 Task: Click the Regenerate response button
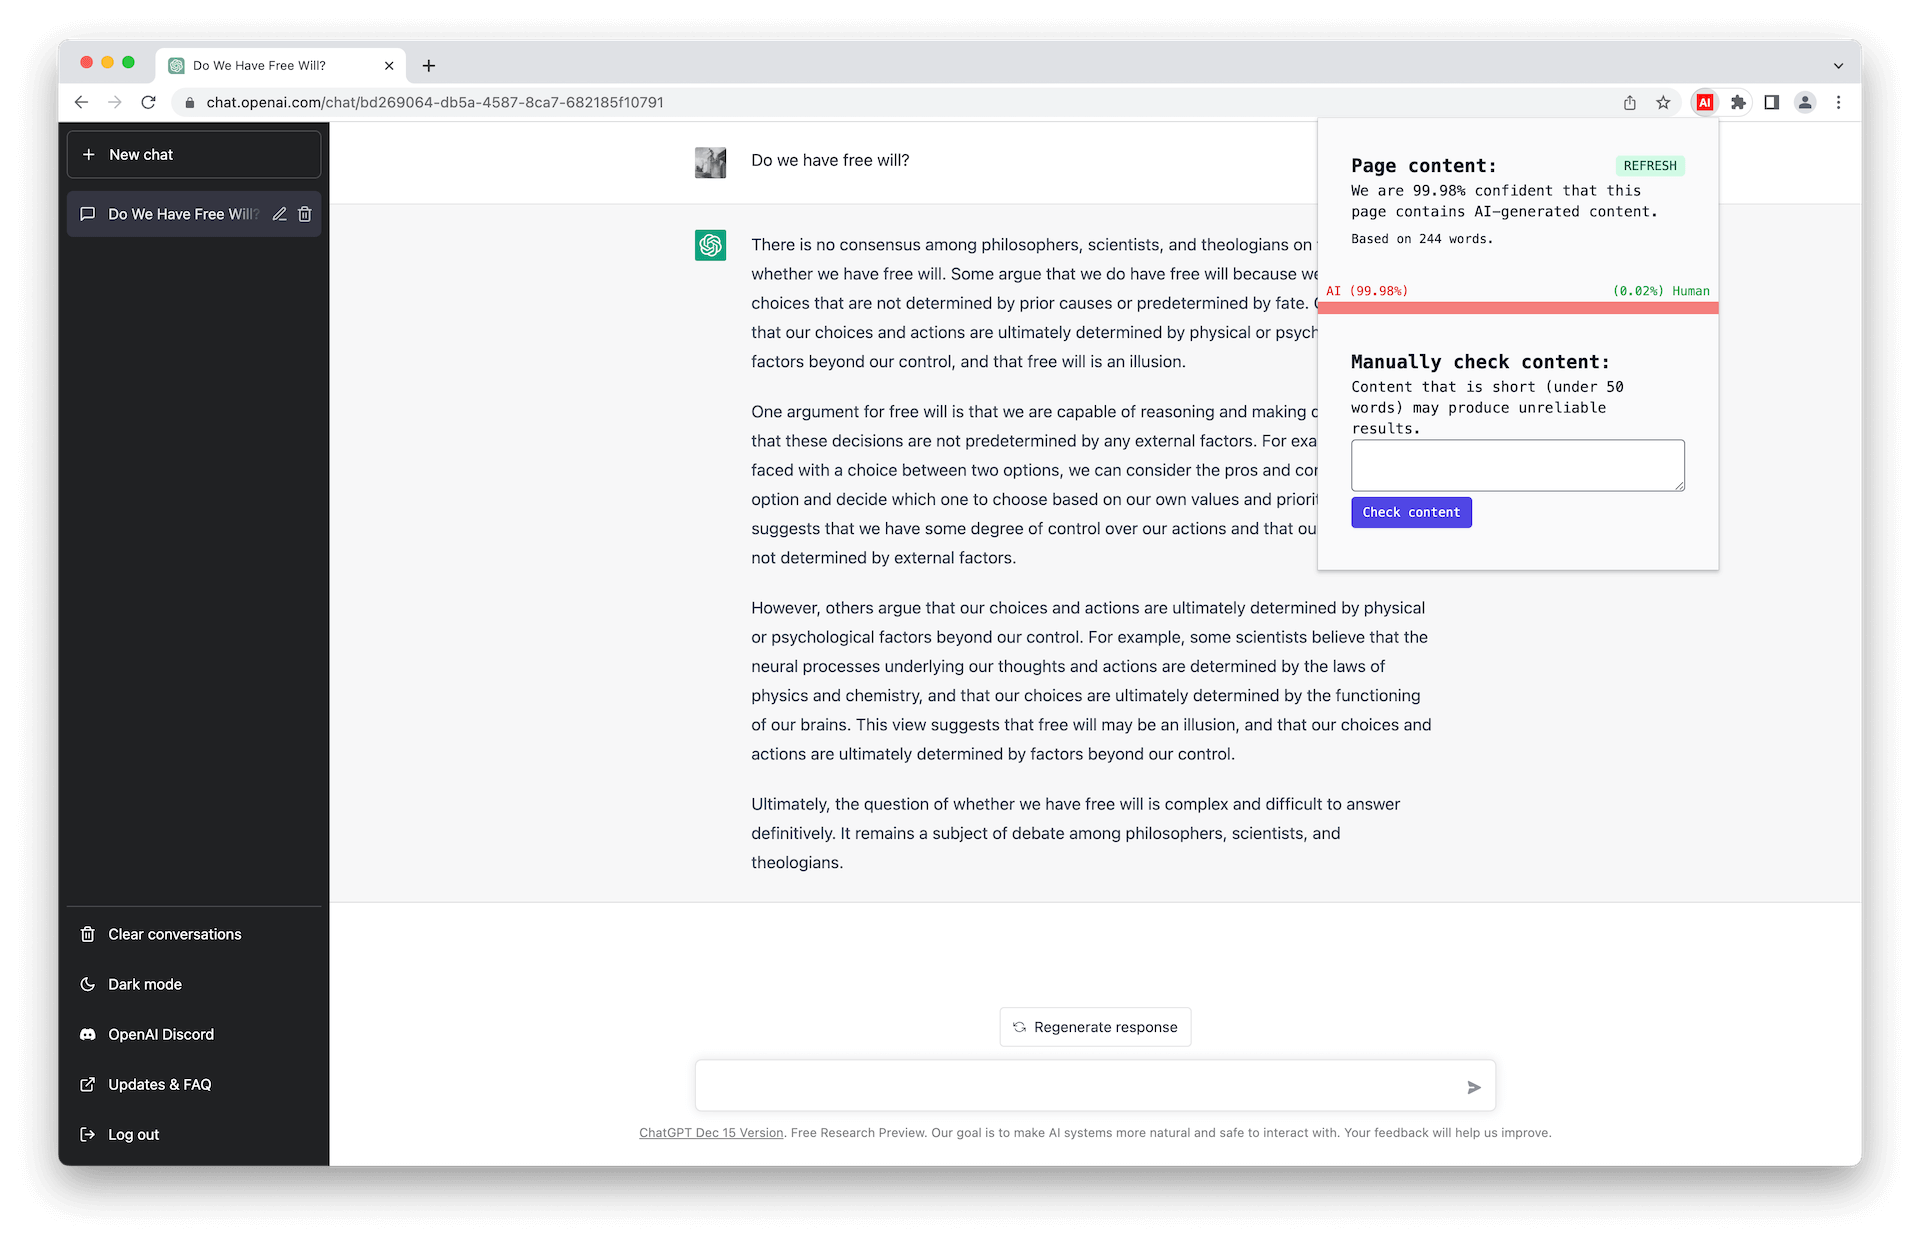(x=1094, y=1026)
